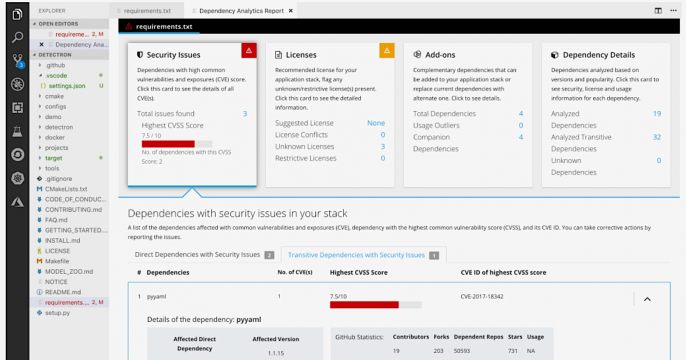Expand the docker folder
This screenshot has width=686, height=360.
tap(40, 137)
